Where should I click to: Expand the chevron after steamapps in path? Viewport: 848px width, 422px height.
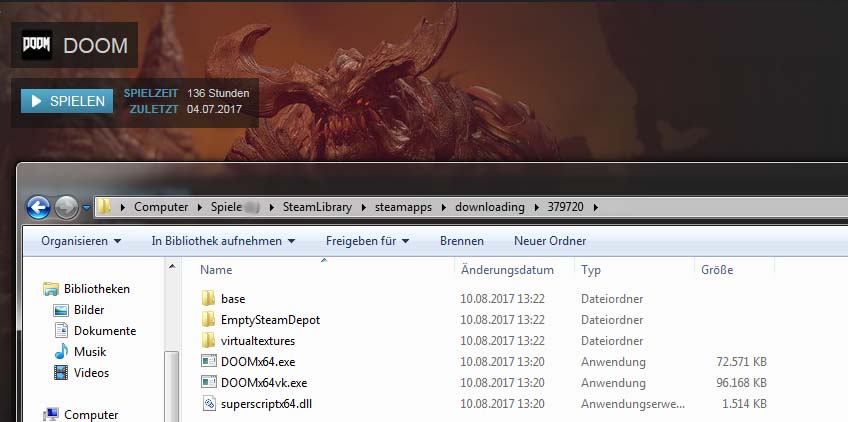pos(444,207)
